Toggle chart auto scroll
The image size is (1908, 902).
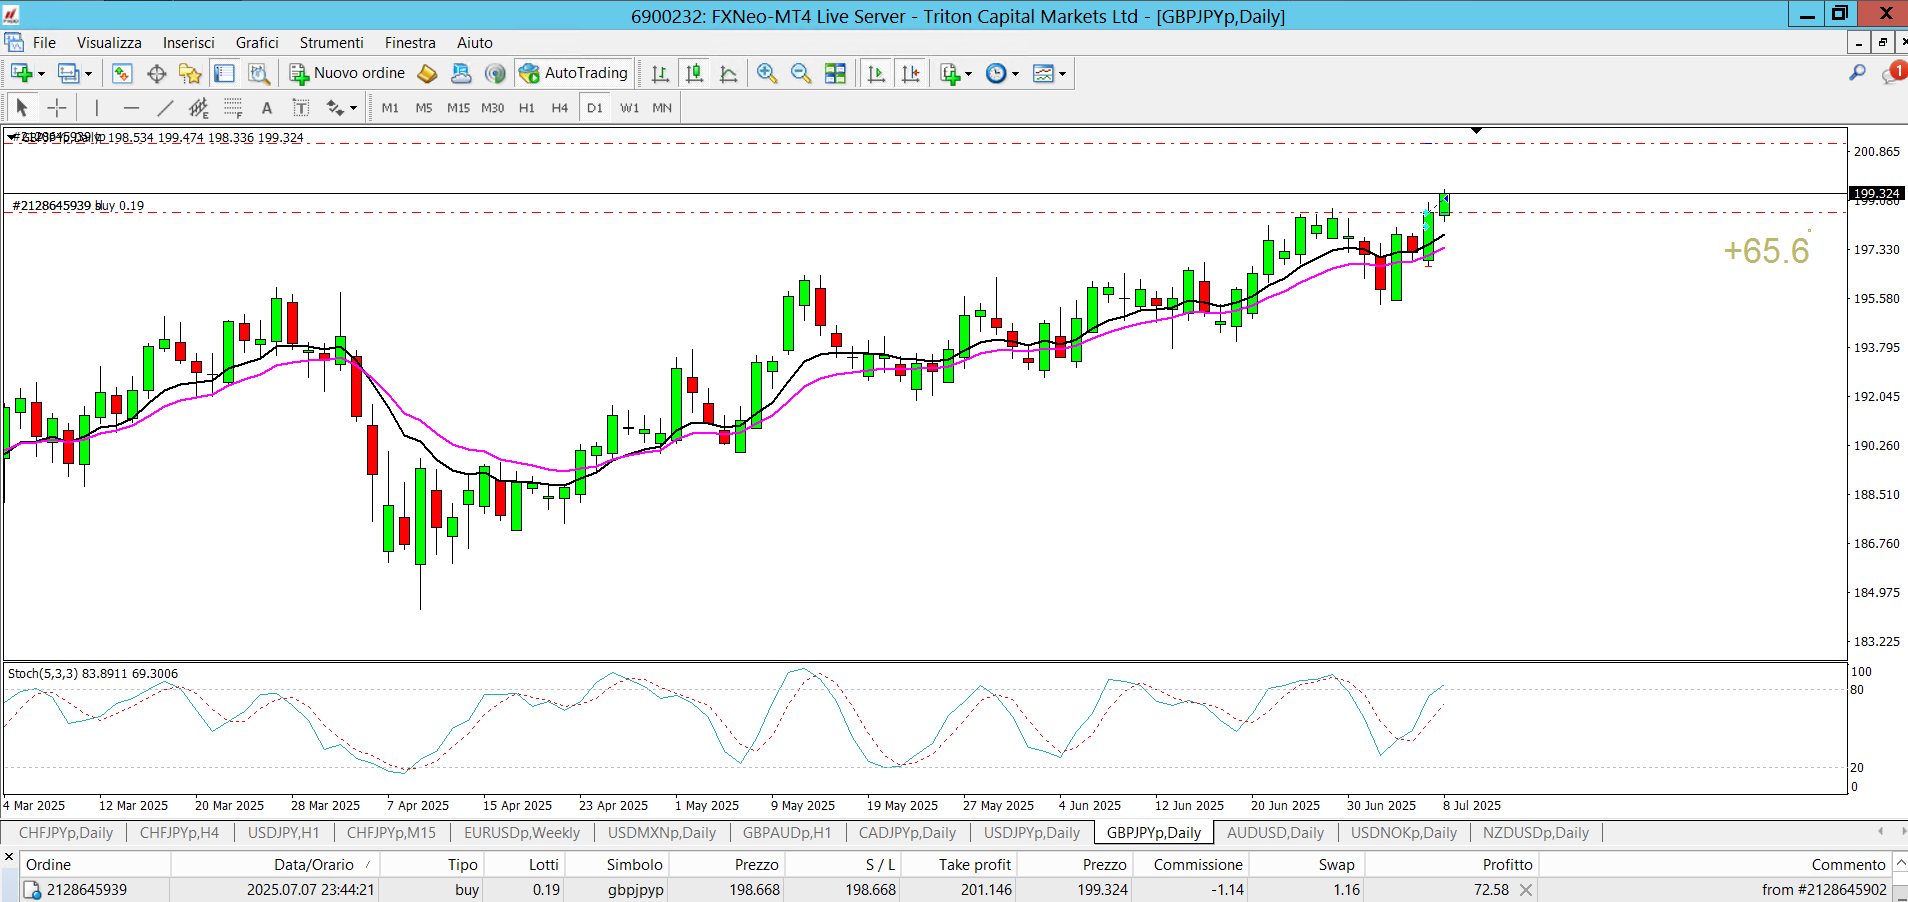pyautogui.click(x=876, y=73)
